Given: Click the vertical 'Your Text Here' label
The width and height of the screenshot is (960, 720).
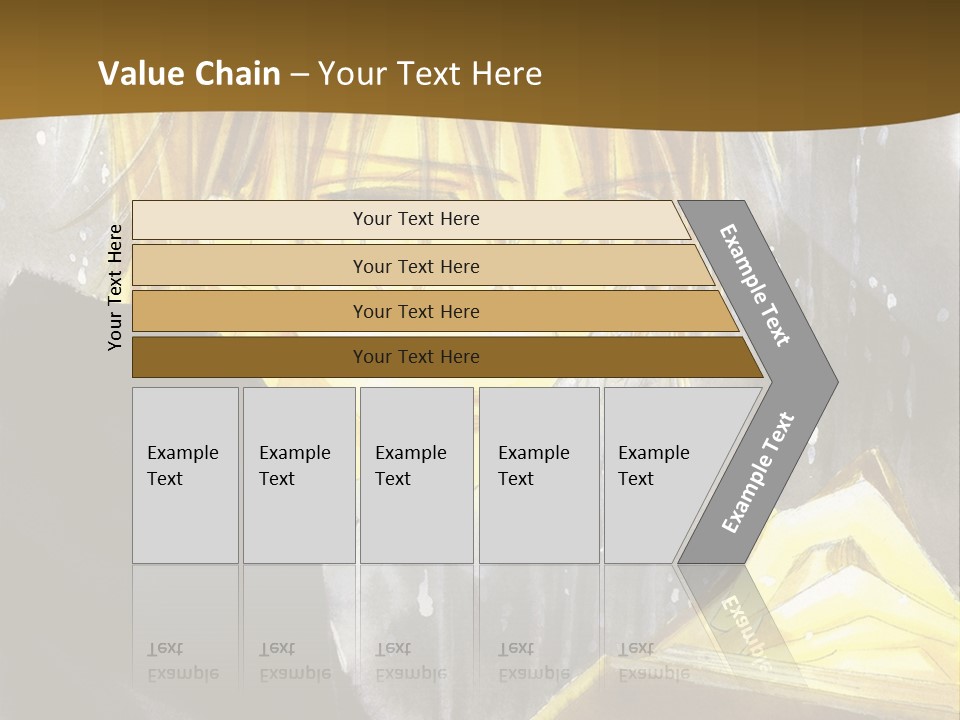Looking at the screenshot, I should tap(115, 288).
